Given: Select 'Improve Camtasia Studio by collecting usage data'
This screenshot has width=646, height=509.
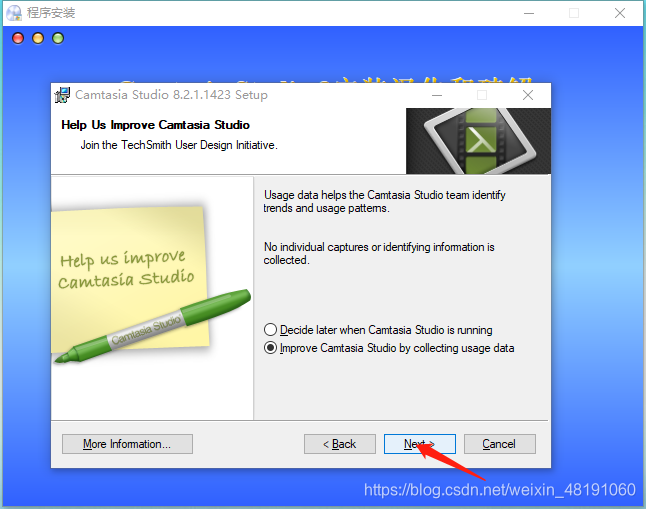Looking at the screenshot, I should point(389,348).
